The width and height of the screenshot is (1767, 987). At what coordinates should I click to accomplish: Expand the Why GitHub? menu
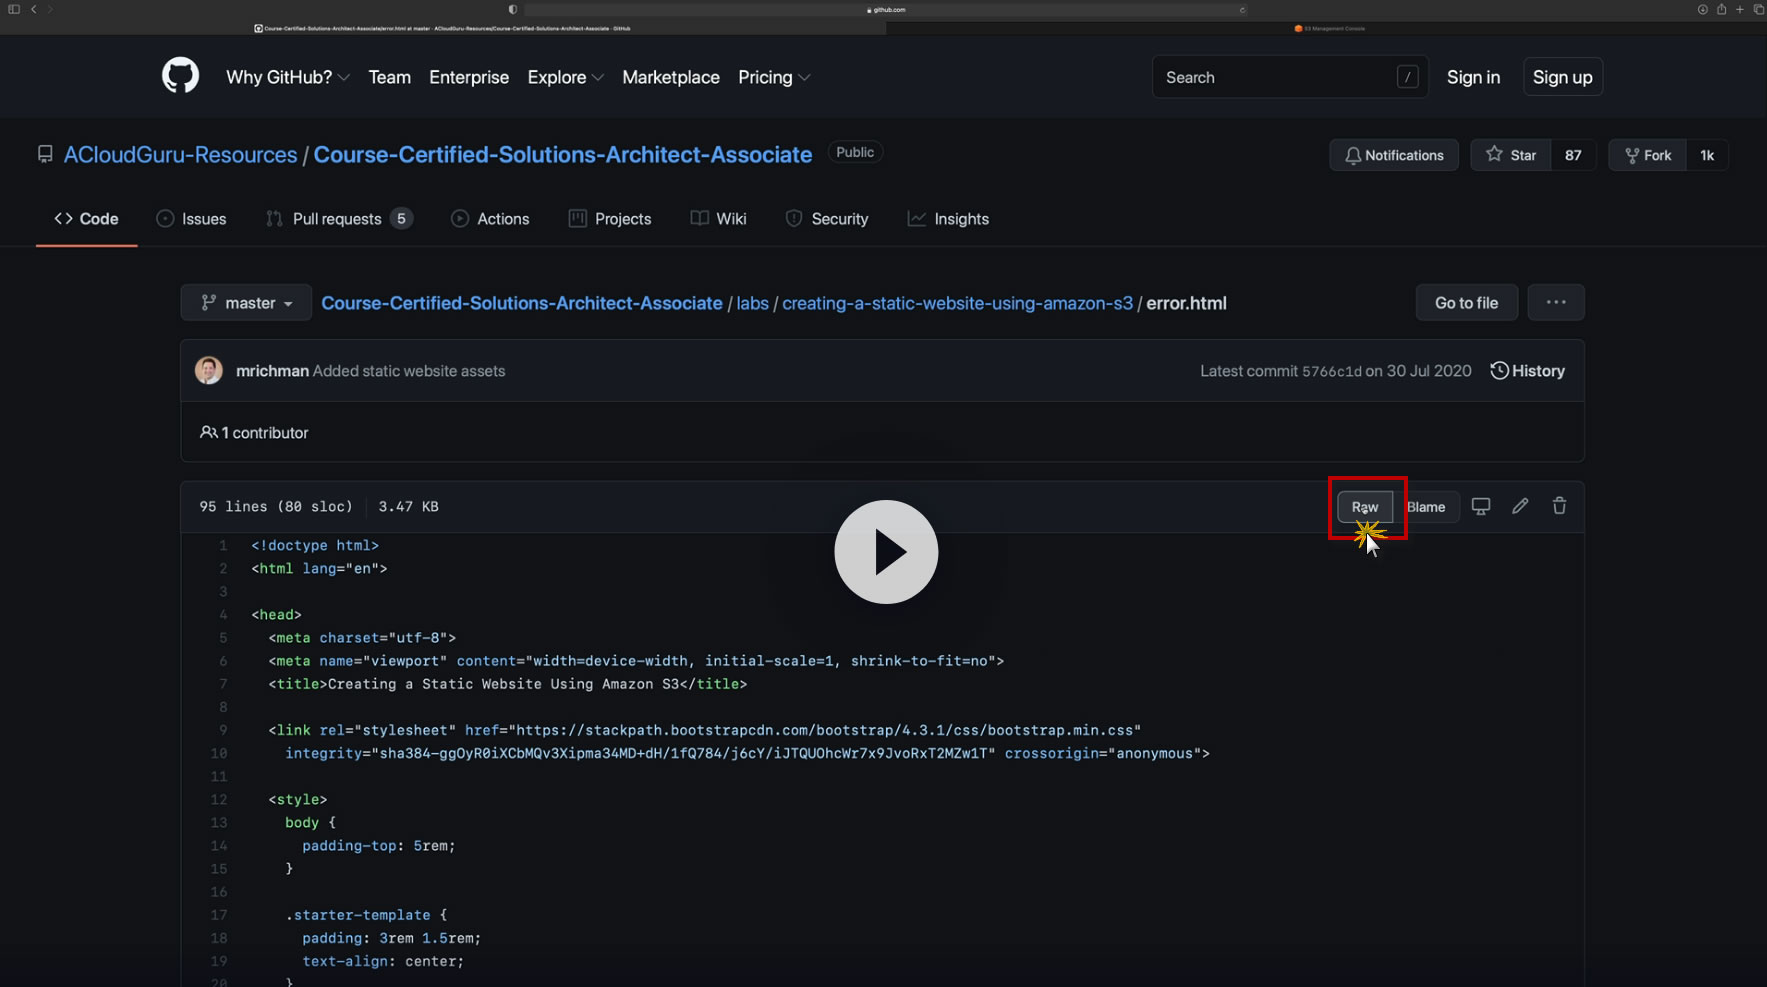287,77
